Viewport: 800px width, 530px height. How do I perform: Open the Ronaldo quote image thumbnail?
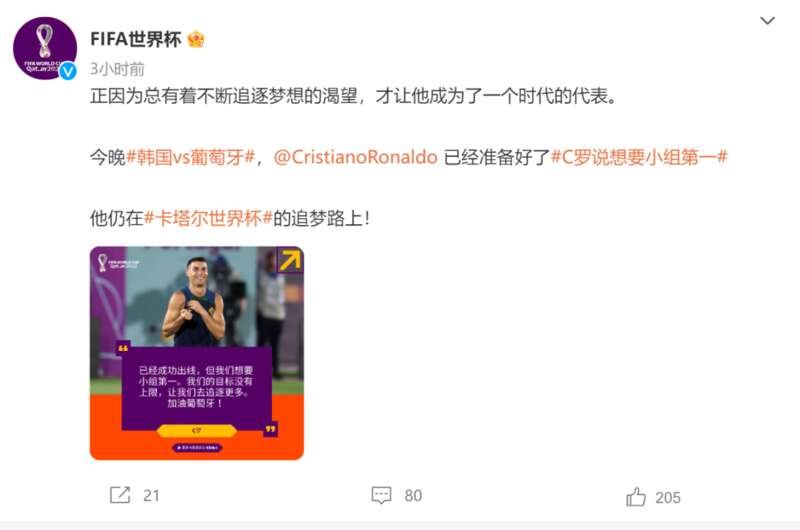pos(197,353)
